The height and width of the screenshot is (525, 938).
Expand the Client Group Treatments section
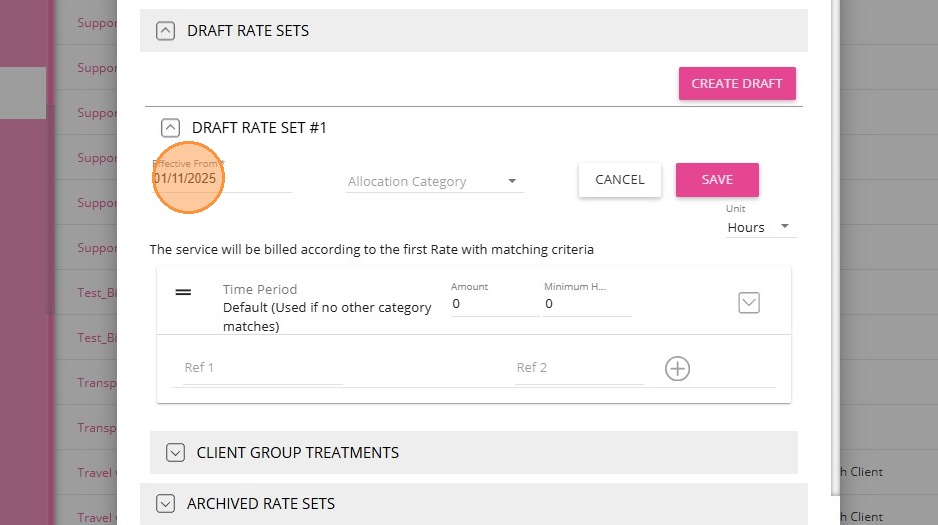coord(175,453)
